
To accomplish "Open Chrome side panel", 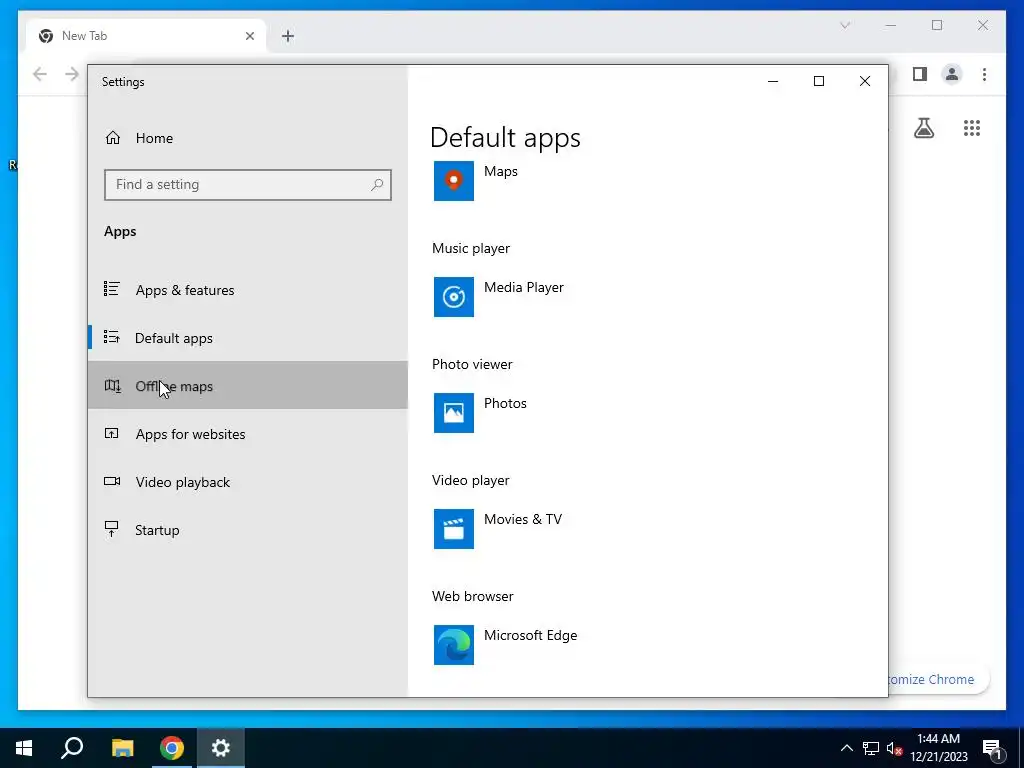I will (920, 74).
